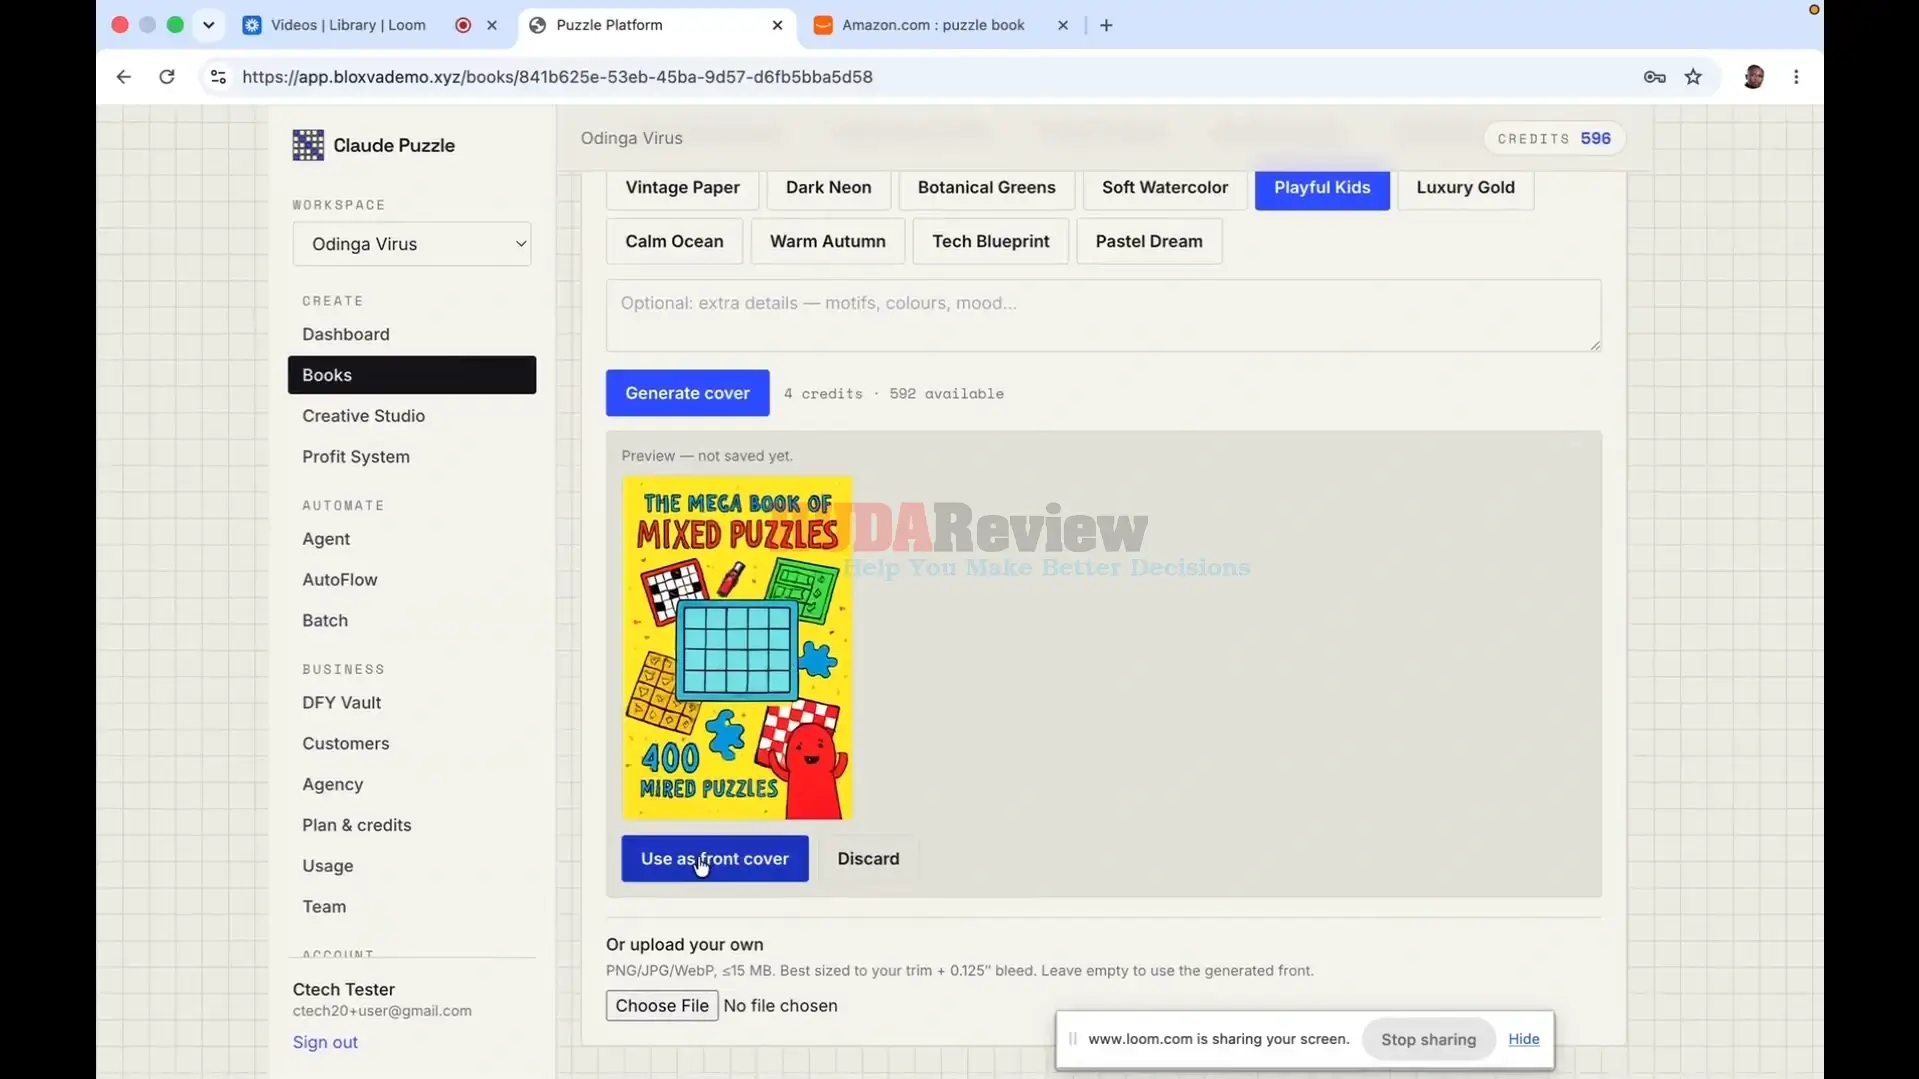This screenshot has width=1919, height=1079.
Task: Select the Dark Neon style
Action: [x=828, y=188]
